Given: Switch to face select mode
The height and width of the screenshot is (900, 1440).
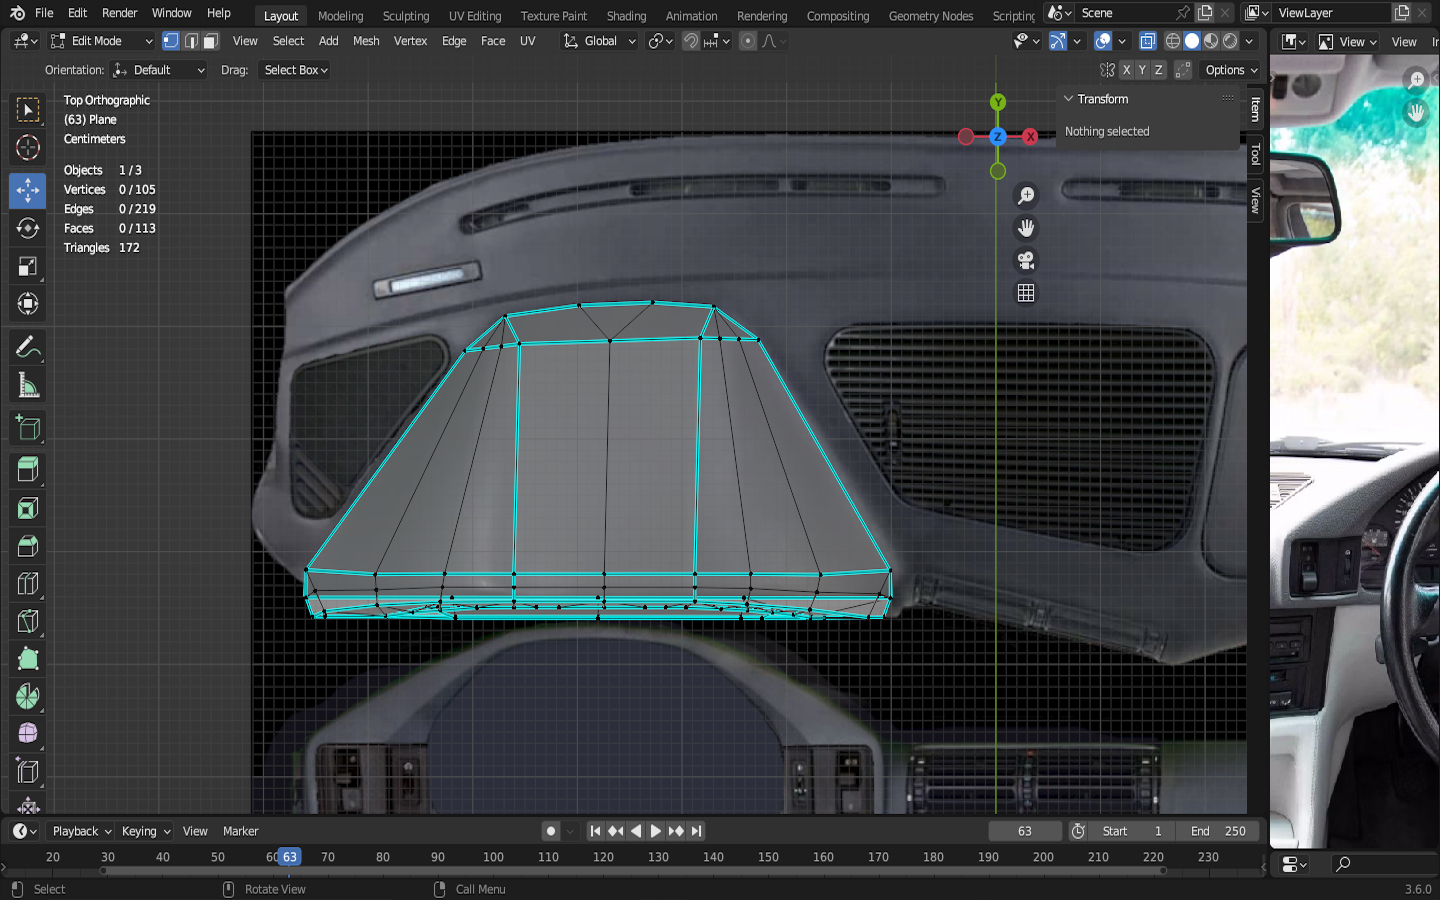Looking at the screenshot, I should pyautogui.click(x=210, y=41).
